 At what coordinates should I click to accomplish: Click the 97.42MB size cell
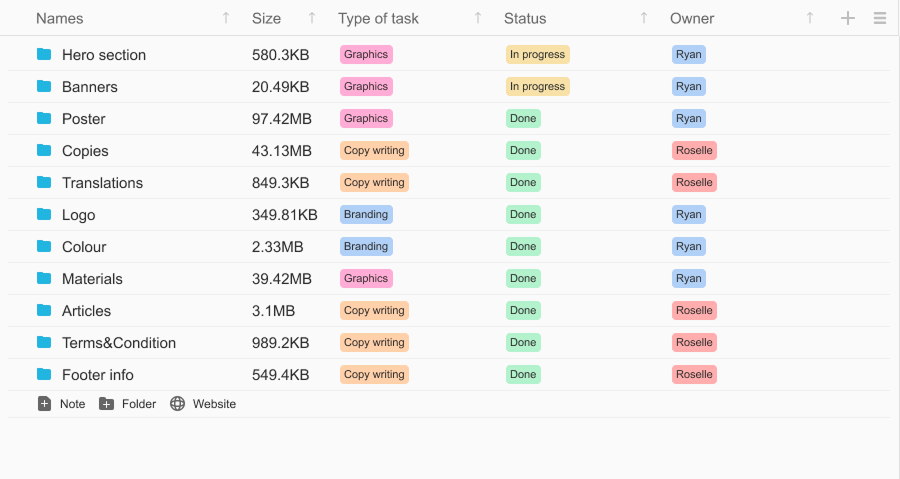(282, 119)
